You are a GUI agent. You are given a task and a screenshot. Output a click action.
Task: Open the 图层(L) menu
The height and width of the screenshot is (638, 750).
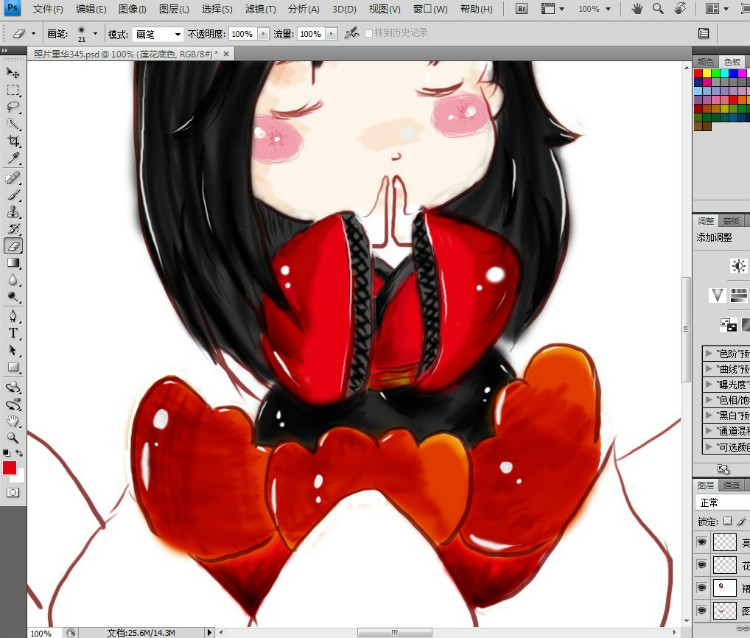pyautogui.click(x=174, y=9)
